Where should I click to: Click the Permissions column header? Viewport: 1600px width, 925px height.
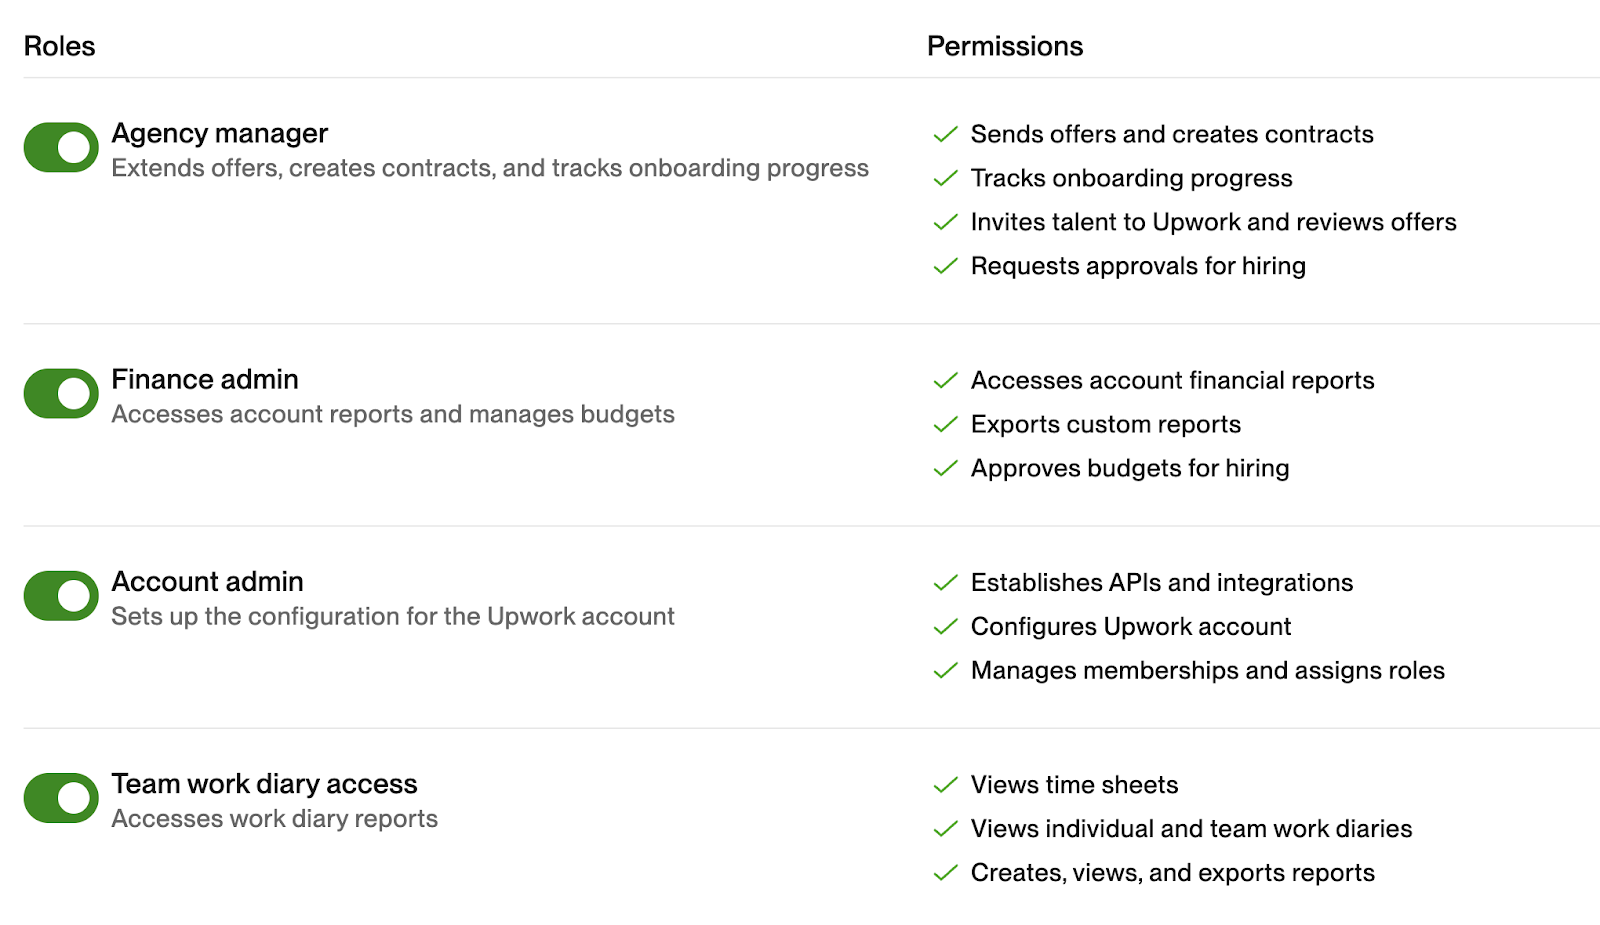point(1005,46)
